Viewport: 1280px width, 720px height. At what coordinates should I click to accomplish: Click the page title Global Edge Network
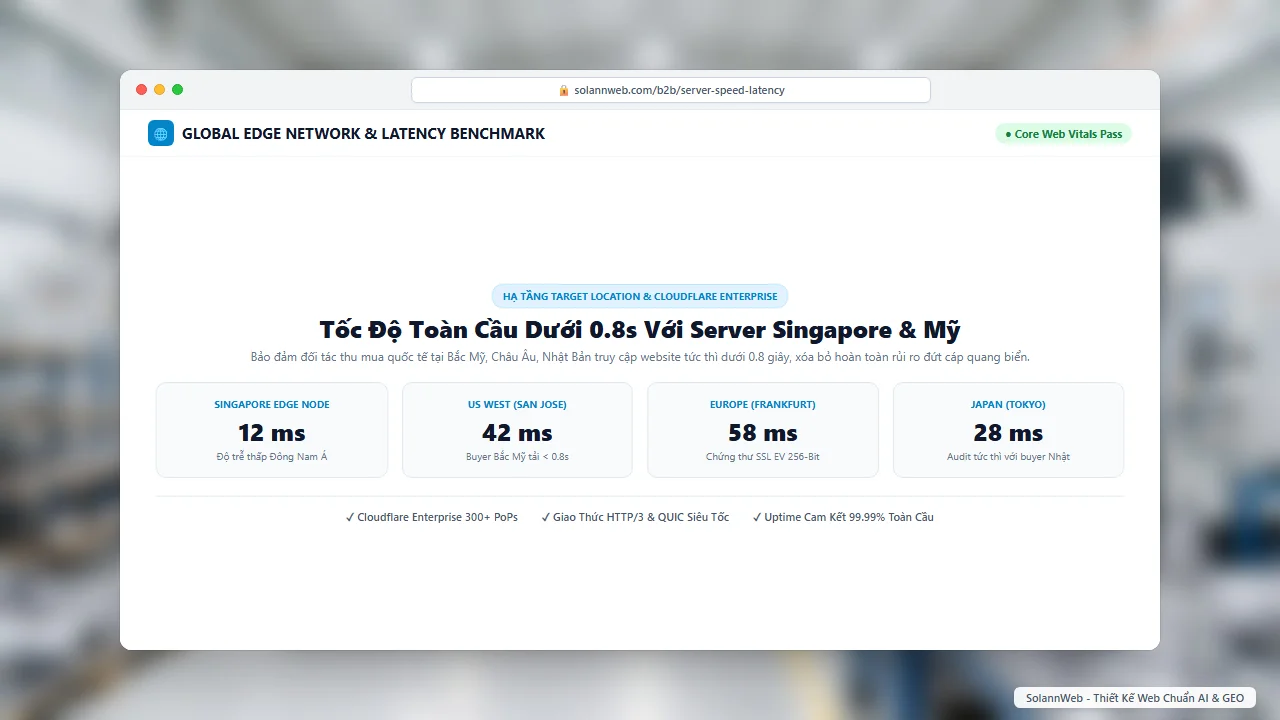(x=364, y=134)
